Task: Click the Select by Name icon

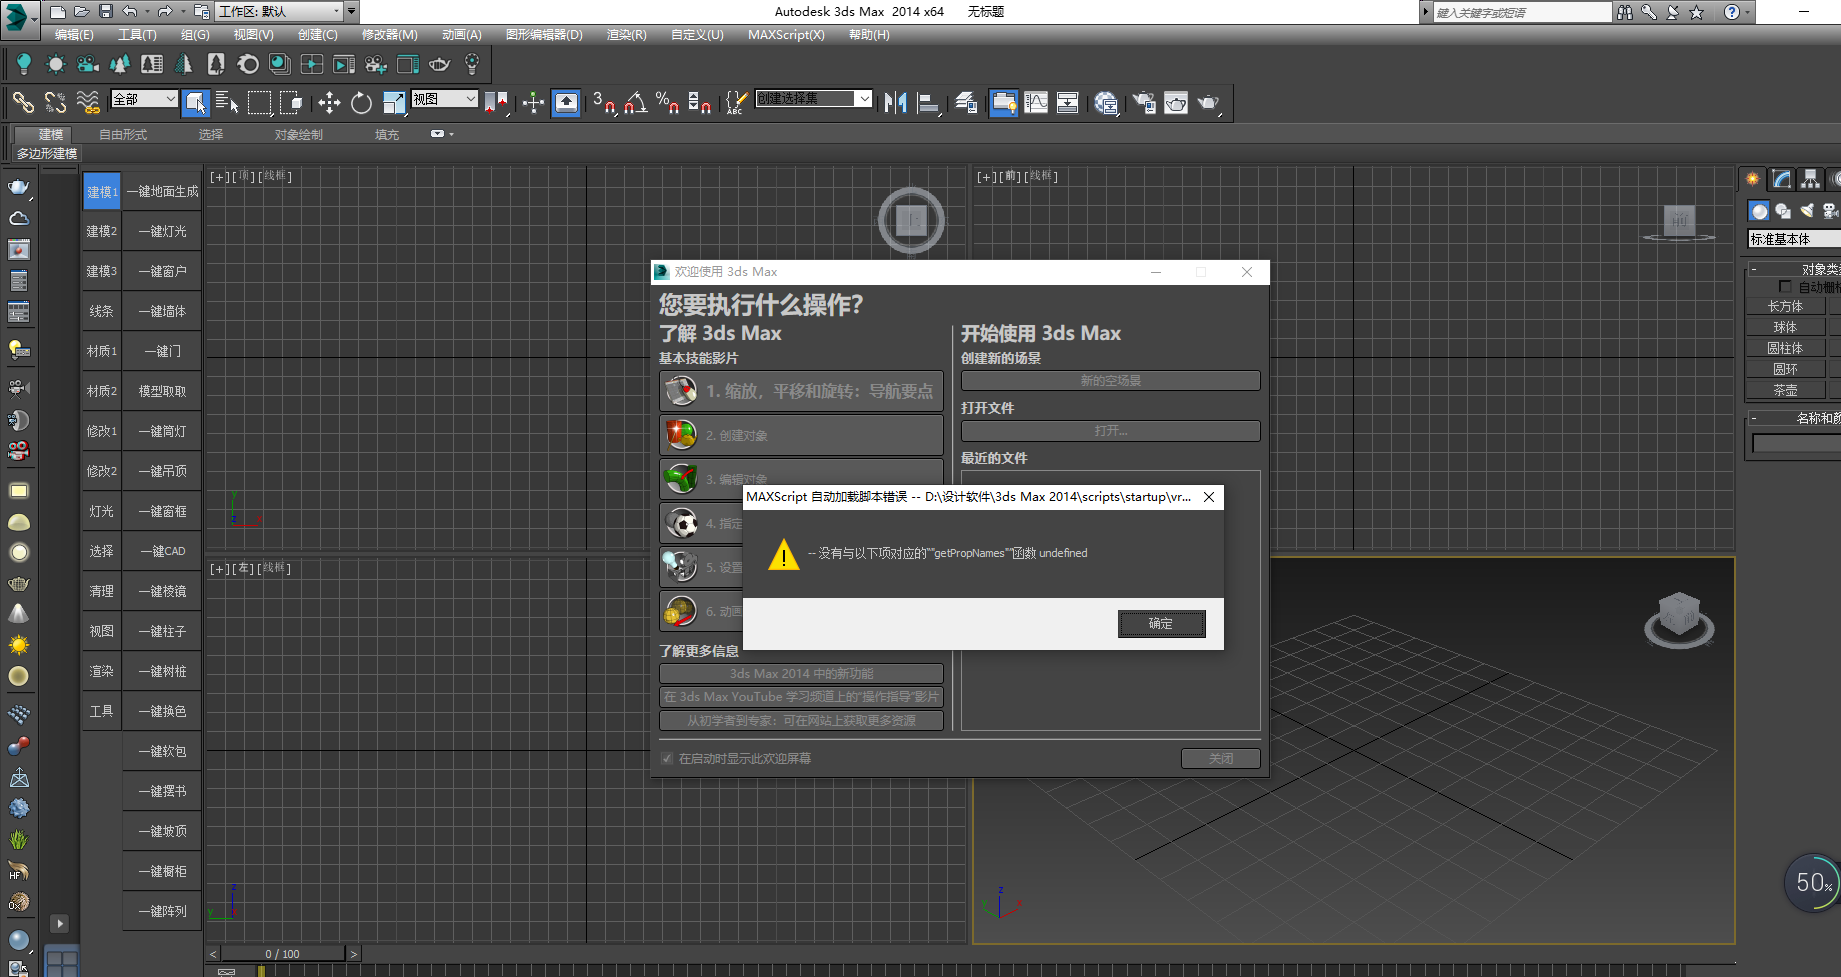Action: (x=227, y=102)
